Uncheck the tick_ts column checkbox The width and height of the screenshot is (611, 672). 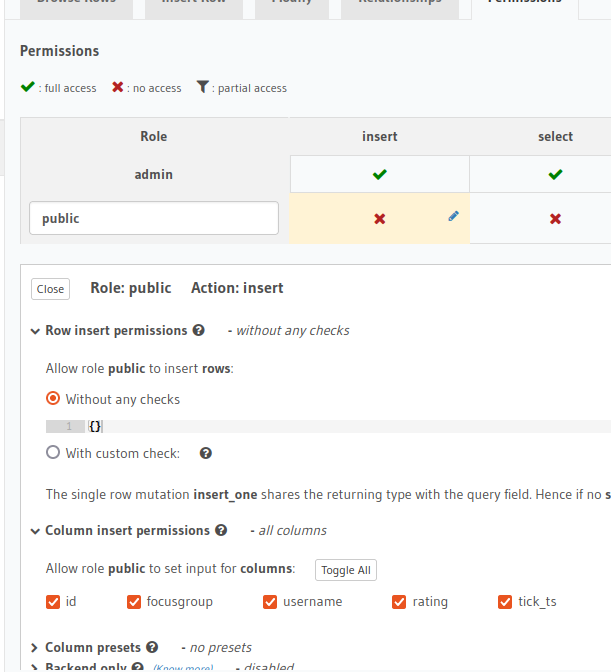coord(505,602)
